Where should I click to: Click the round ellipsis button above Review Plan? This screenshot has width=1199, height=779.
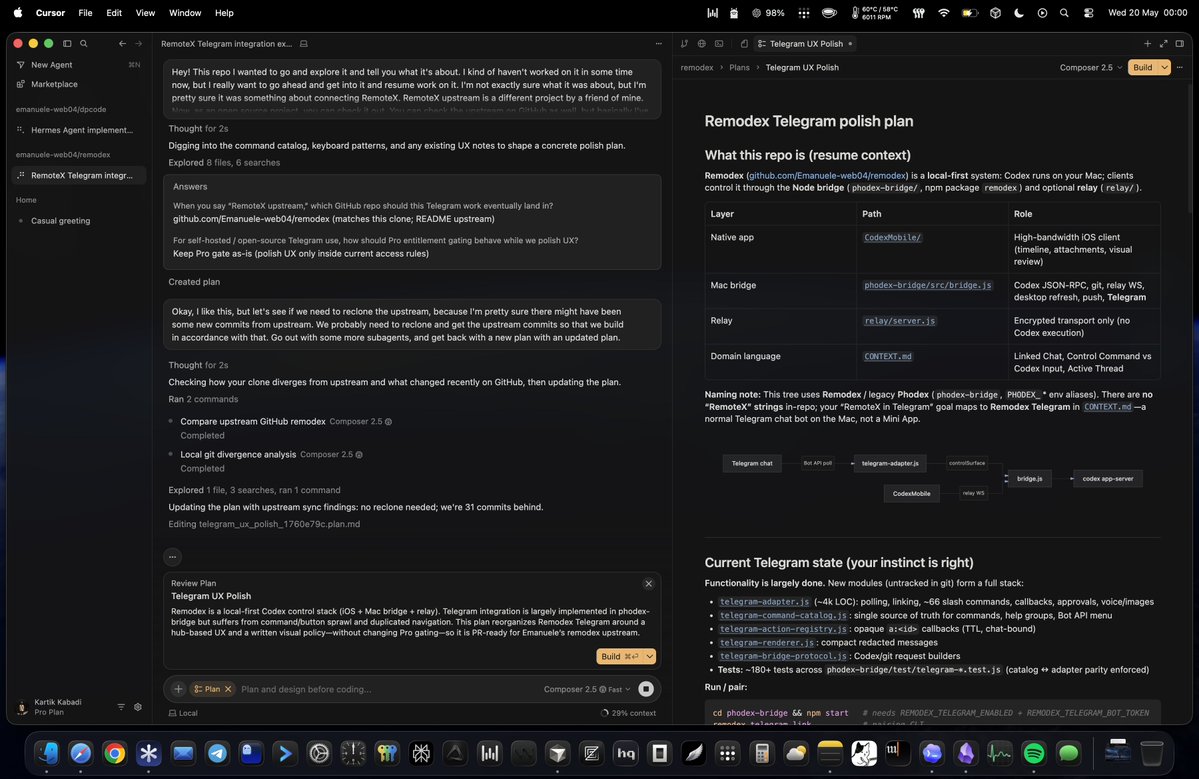tap(172, 557)
